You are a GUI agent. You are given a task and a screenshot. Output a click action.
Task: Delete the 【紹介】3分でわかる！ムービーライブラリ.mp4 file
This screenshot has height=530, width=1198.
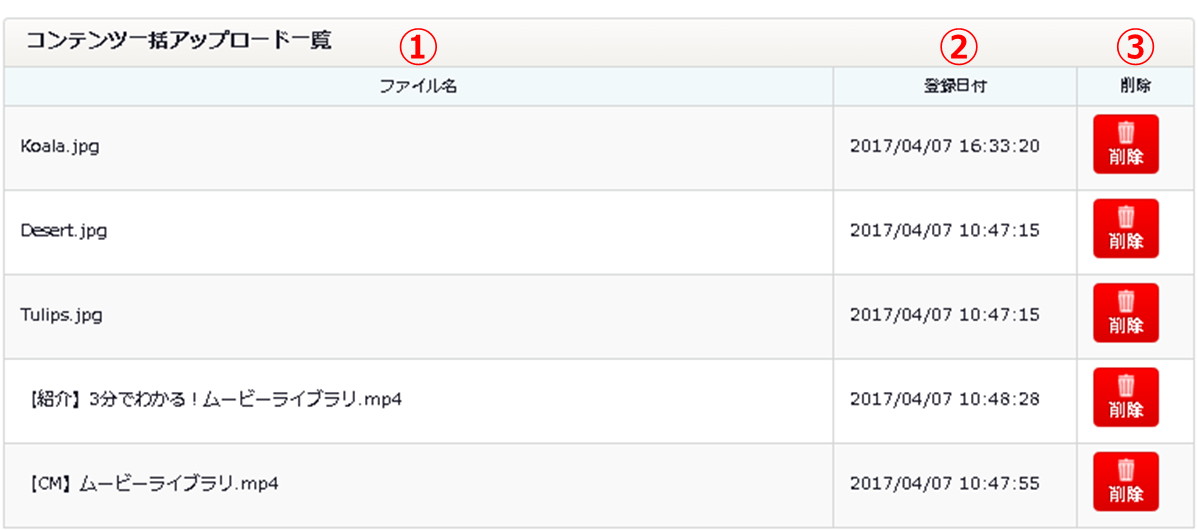1125,398
